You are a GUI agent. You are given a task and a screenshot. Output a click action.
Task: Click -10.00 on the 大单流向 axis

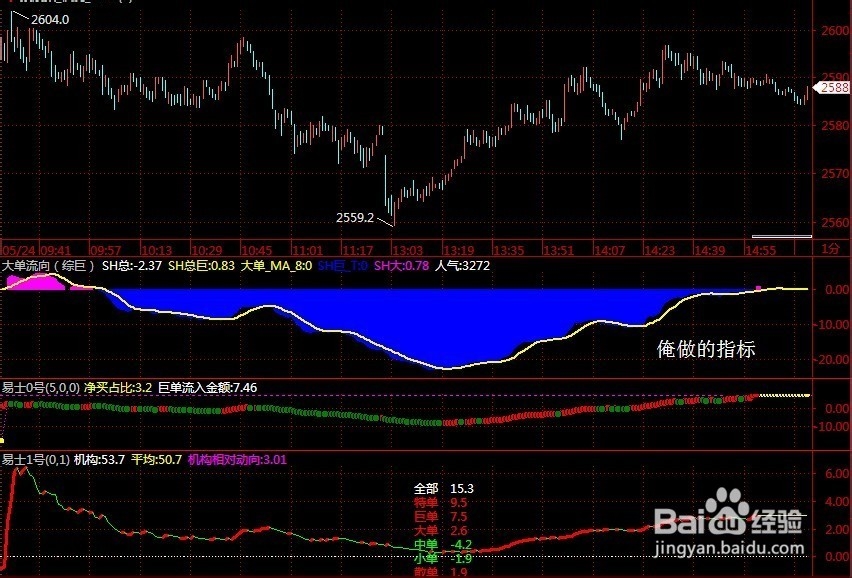(x=832, y=325)
